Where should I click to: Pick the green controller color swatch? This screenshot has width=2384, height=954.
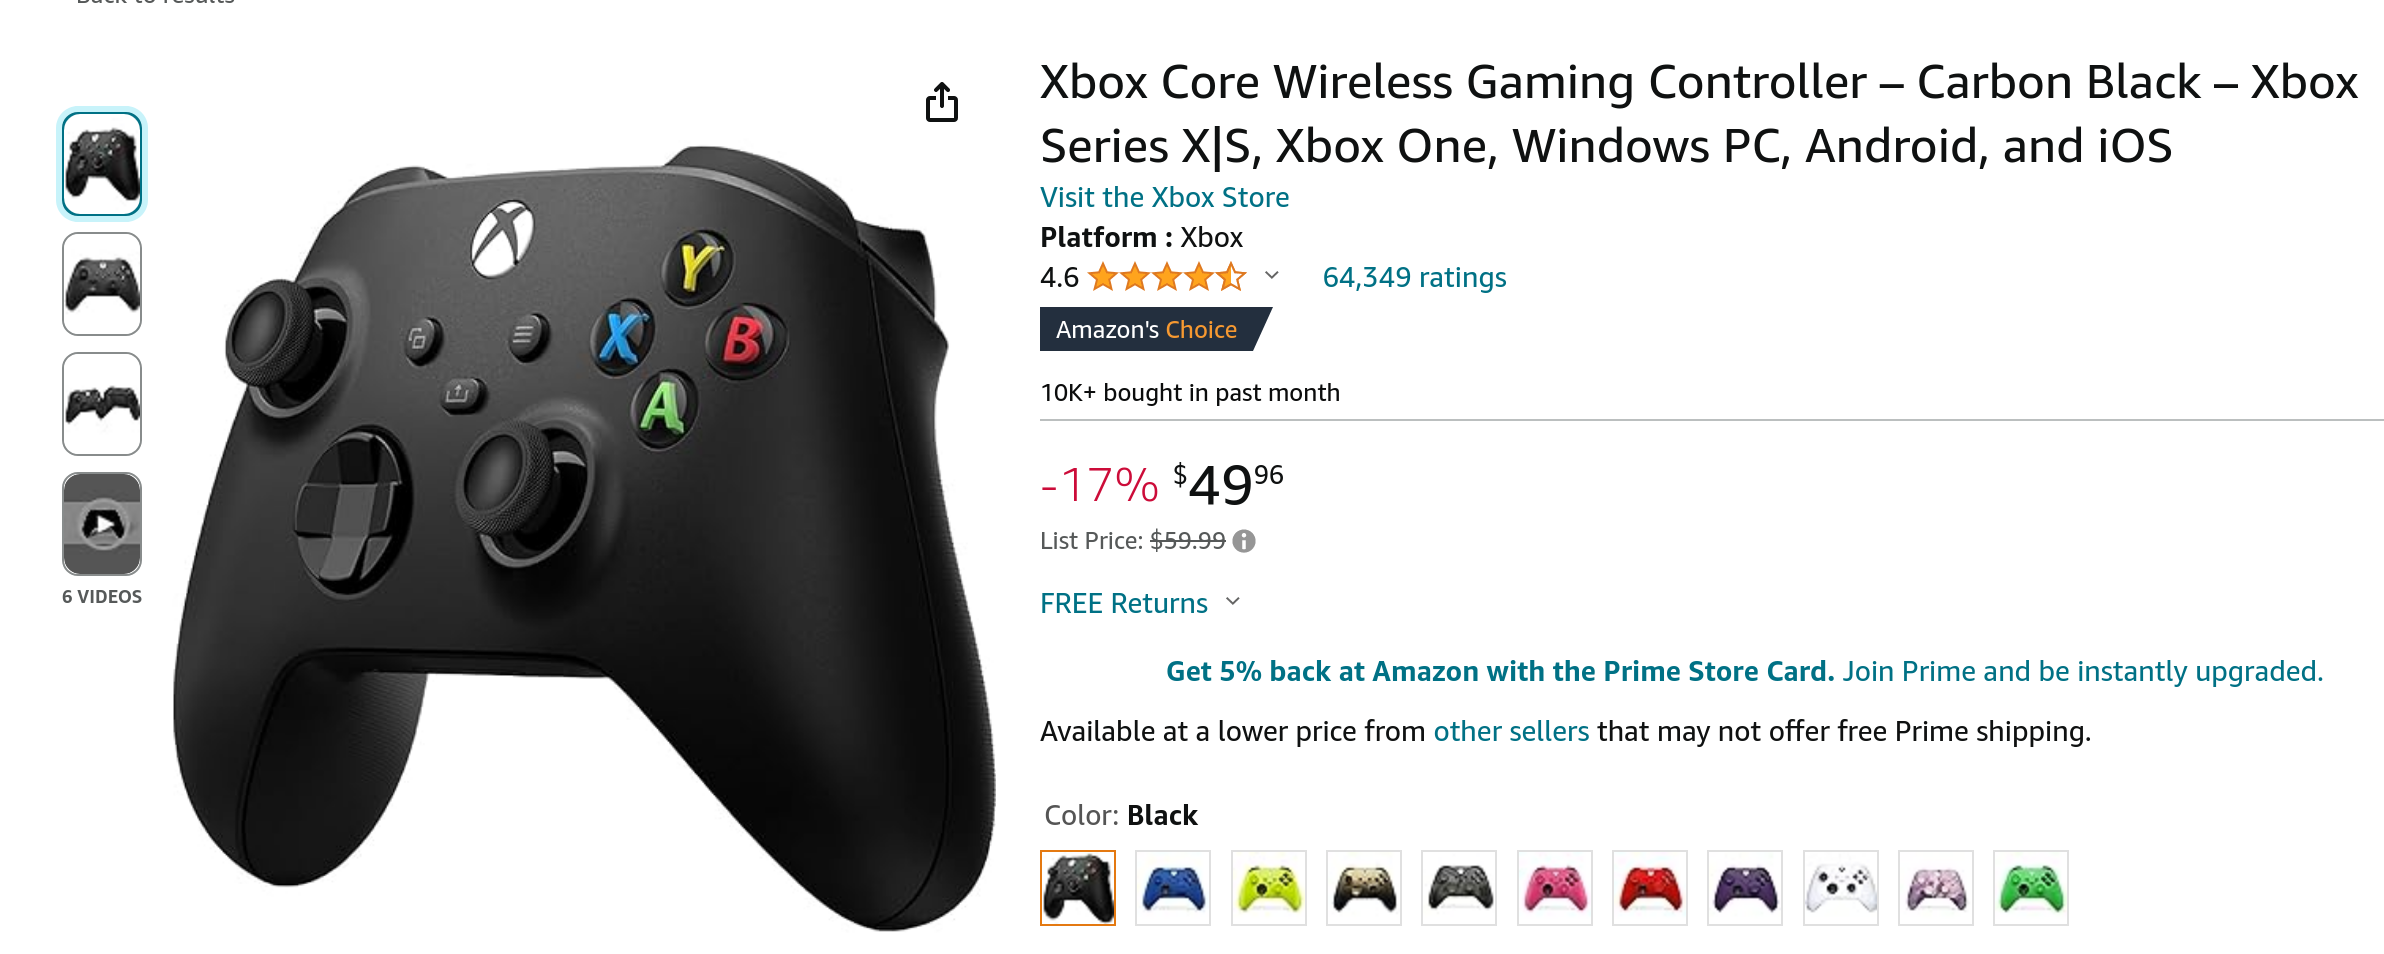click(2031, 888)
